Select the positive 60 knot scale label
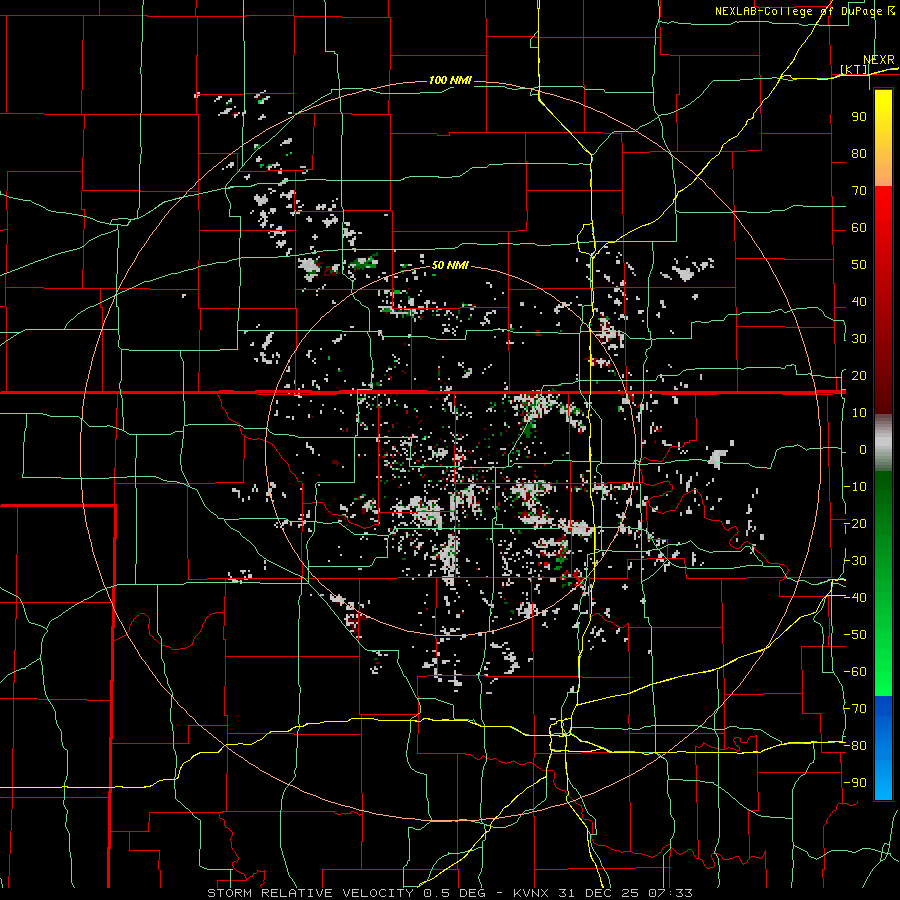This screenshot has width=900, height=900. (x=859, y=227)
